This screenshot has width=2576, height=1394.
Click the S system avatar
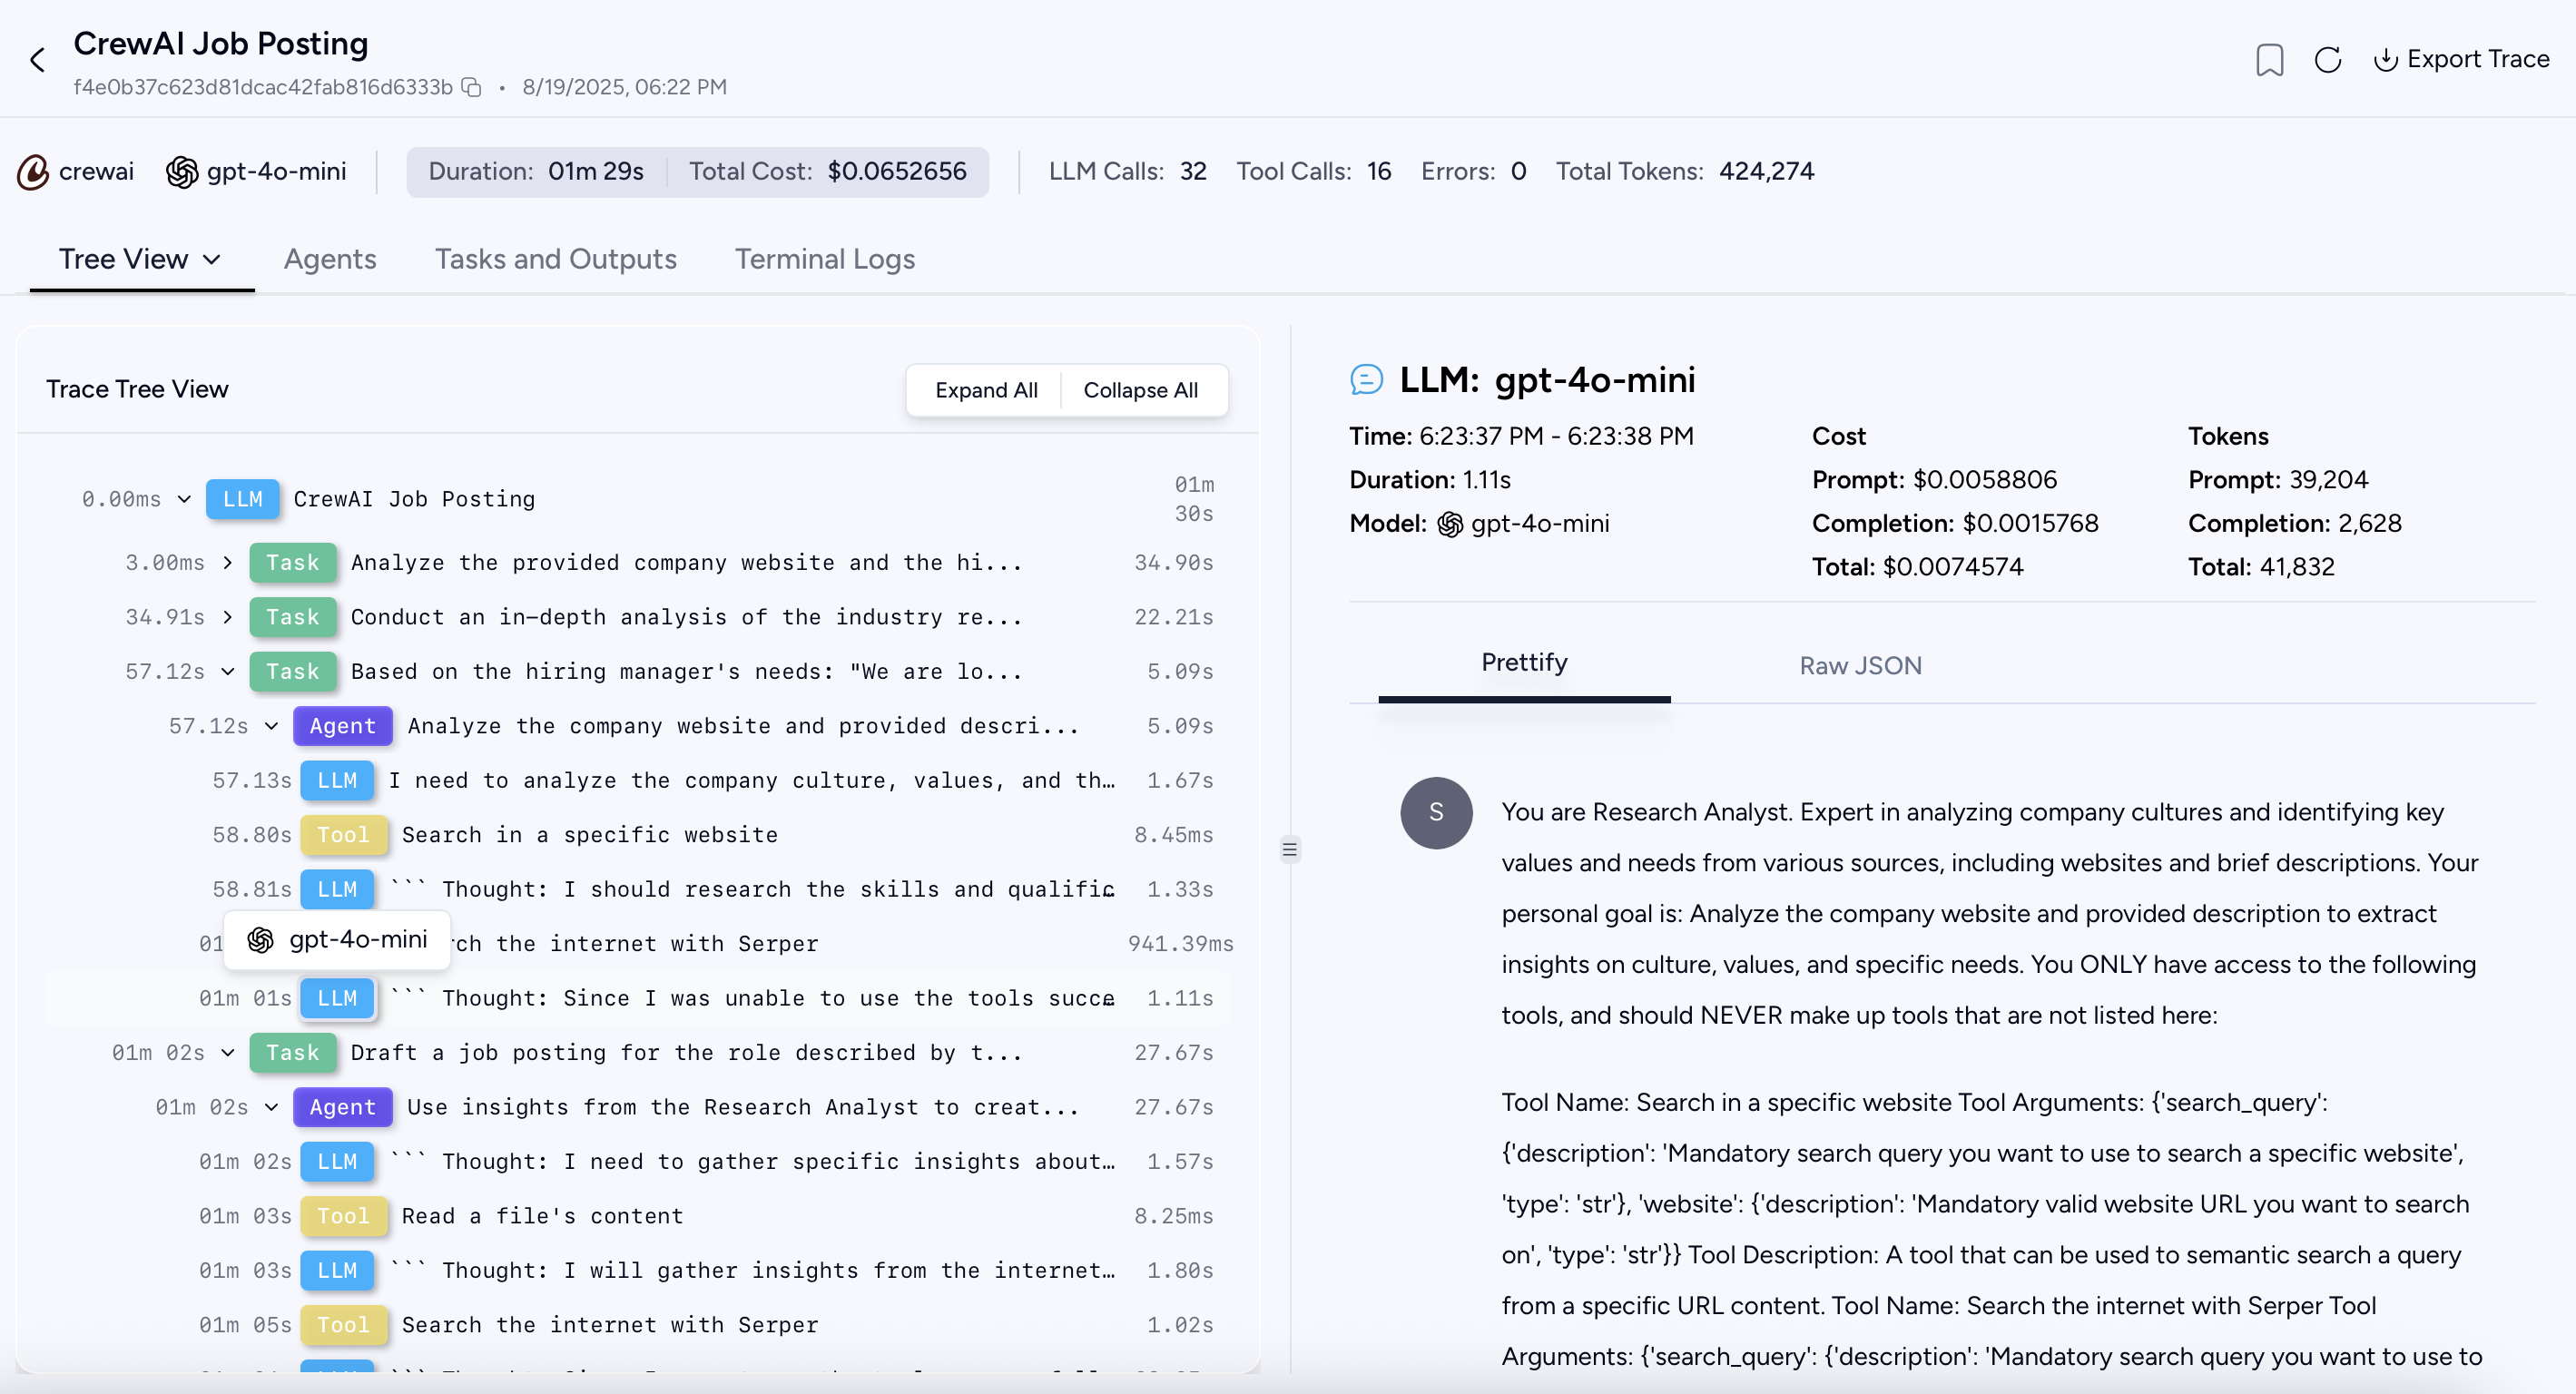click(1435, 812)
